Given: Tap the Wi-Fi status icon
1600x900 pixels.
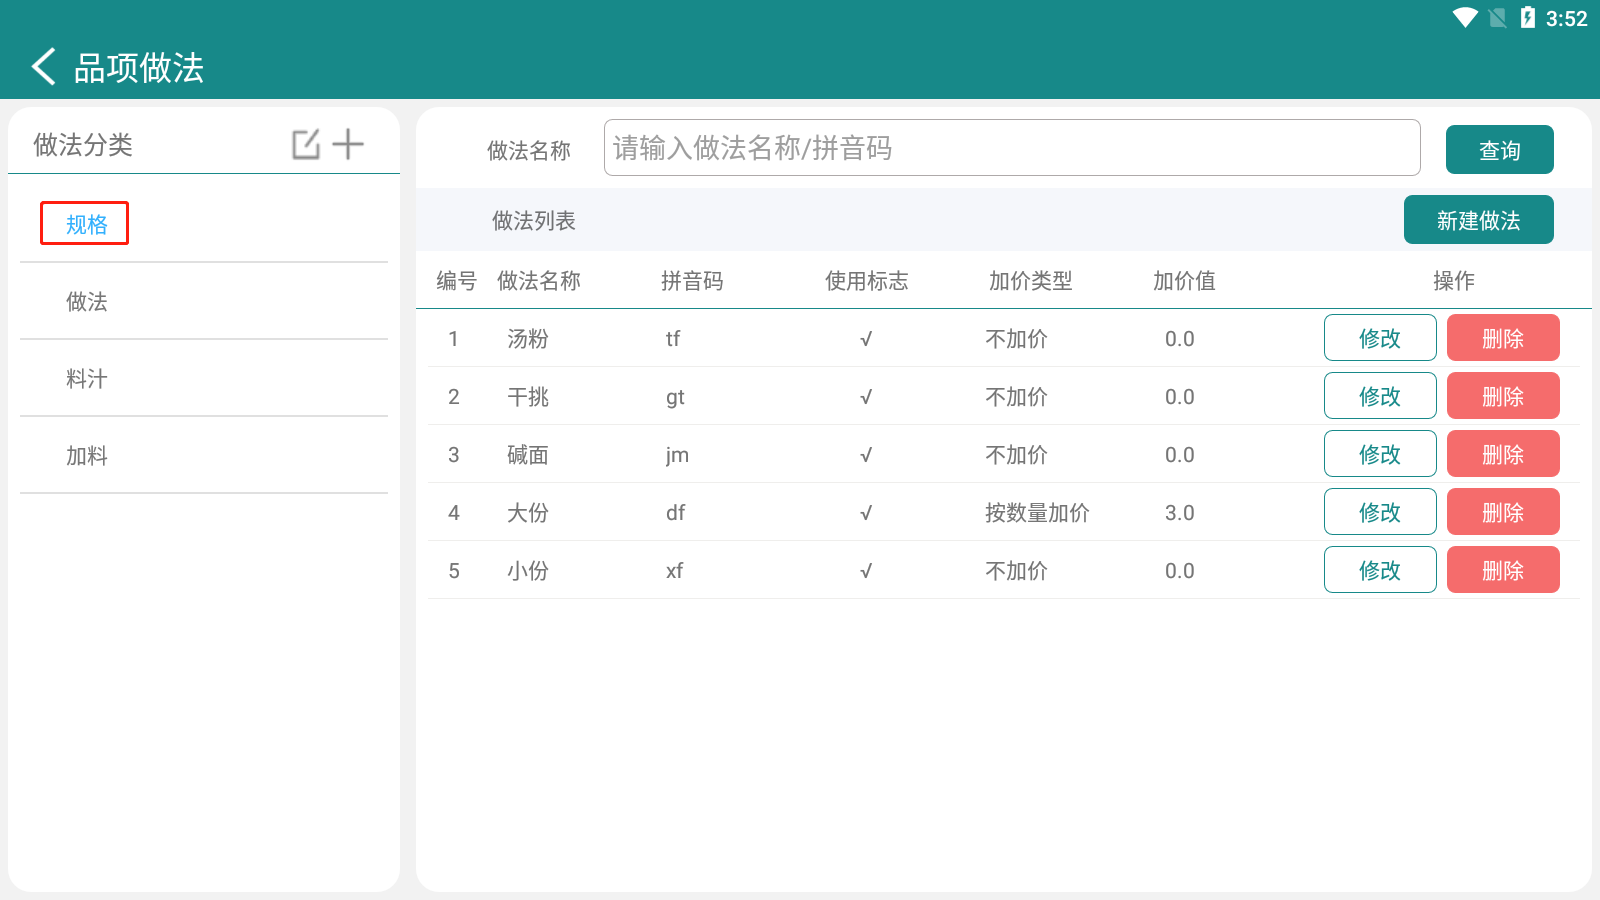Looking at the screenshot, I should pyautogui.click(x=1465, y=18).
